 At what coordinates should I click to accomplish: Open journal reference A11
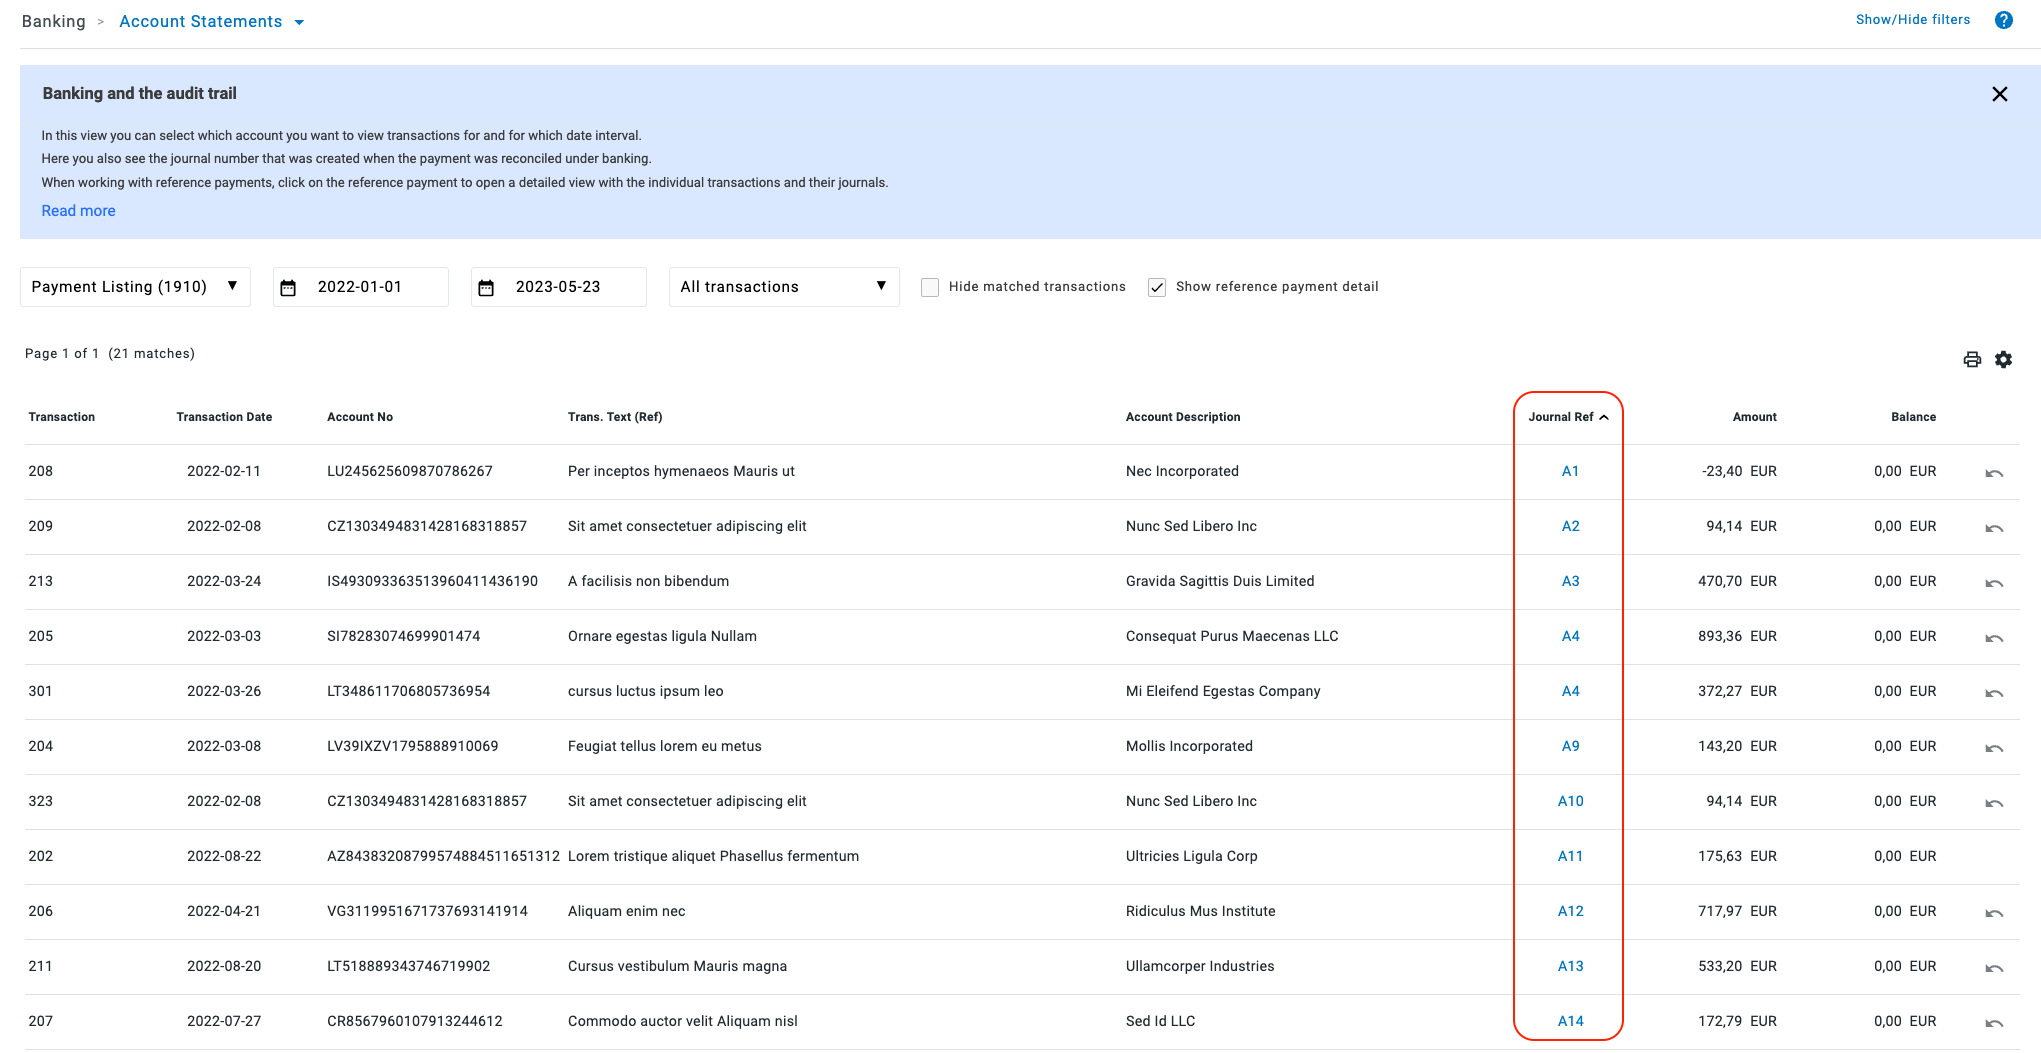tap(1570, 856)
